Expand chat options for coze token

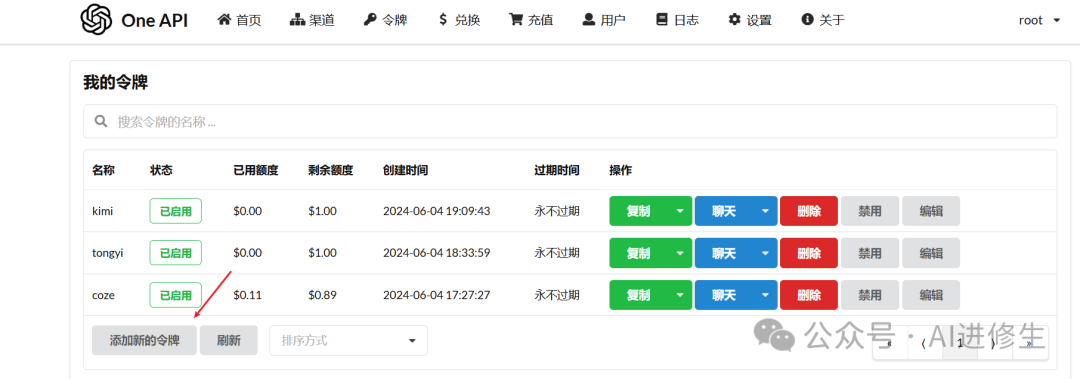click(765, 295)
